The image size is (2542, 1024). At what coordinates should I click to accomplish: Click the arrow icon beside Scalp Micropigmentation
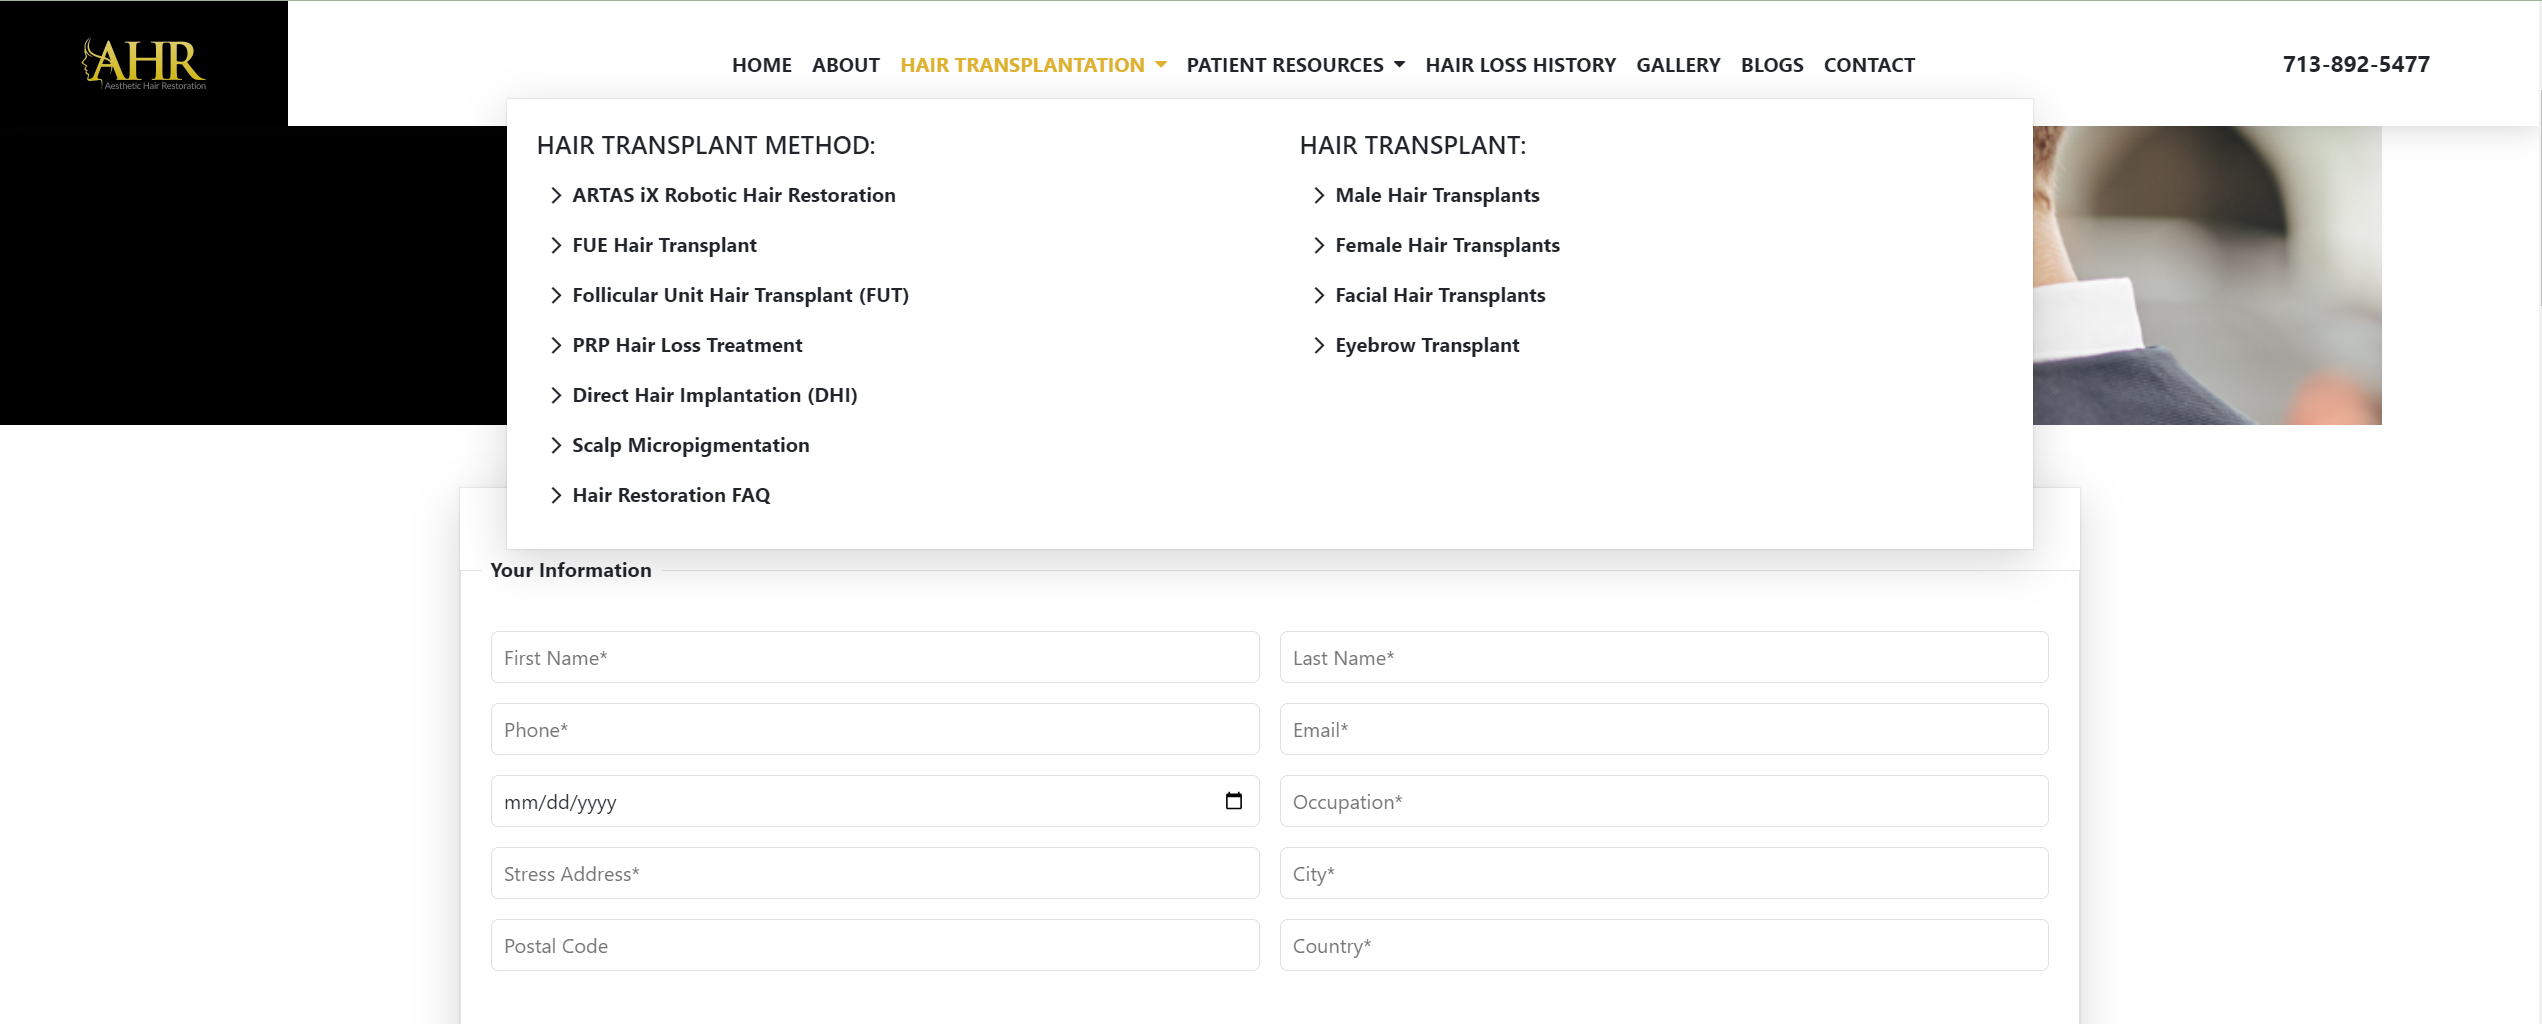(556, 446)
